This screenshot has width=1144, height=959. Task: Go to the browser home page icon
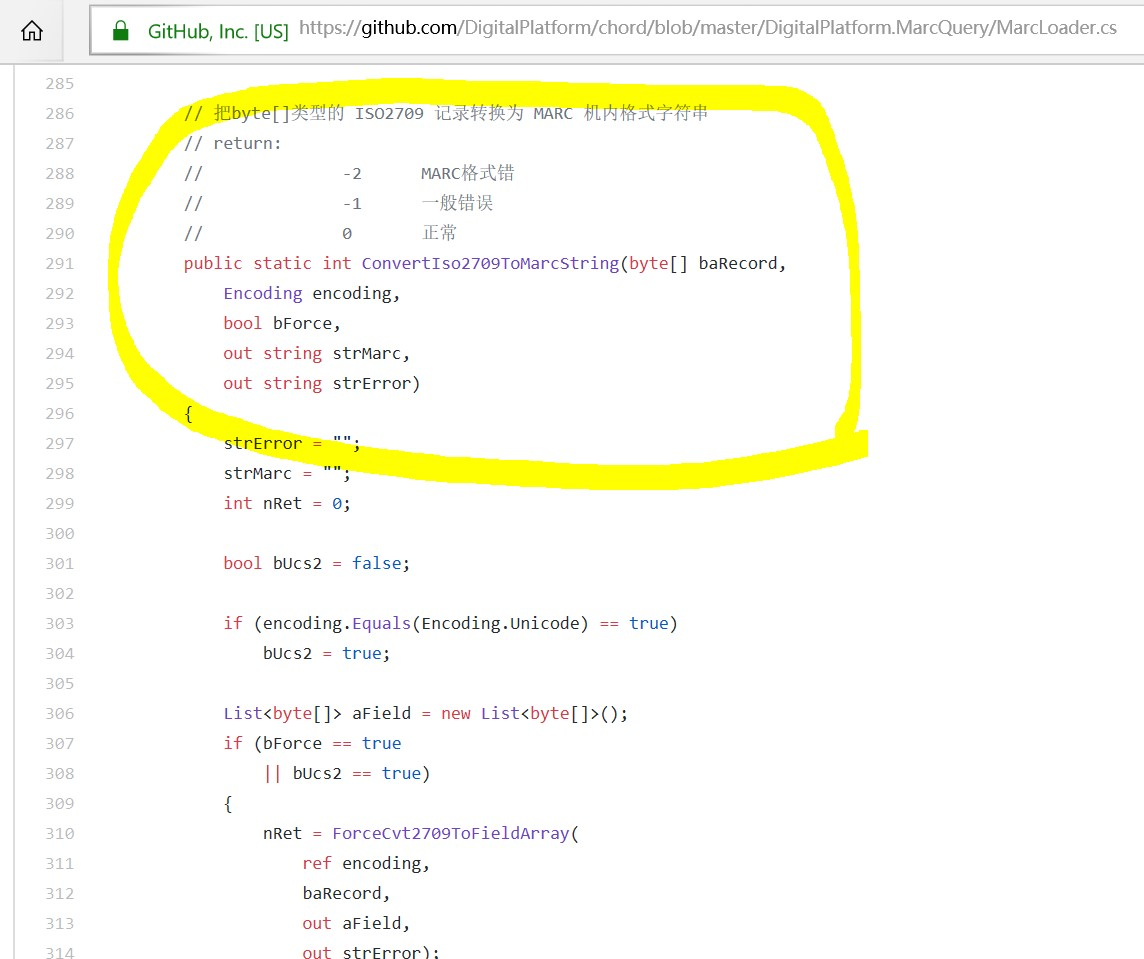[x=31, y=31]
